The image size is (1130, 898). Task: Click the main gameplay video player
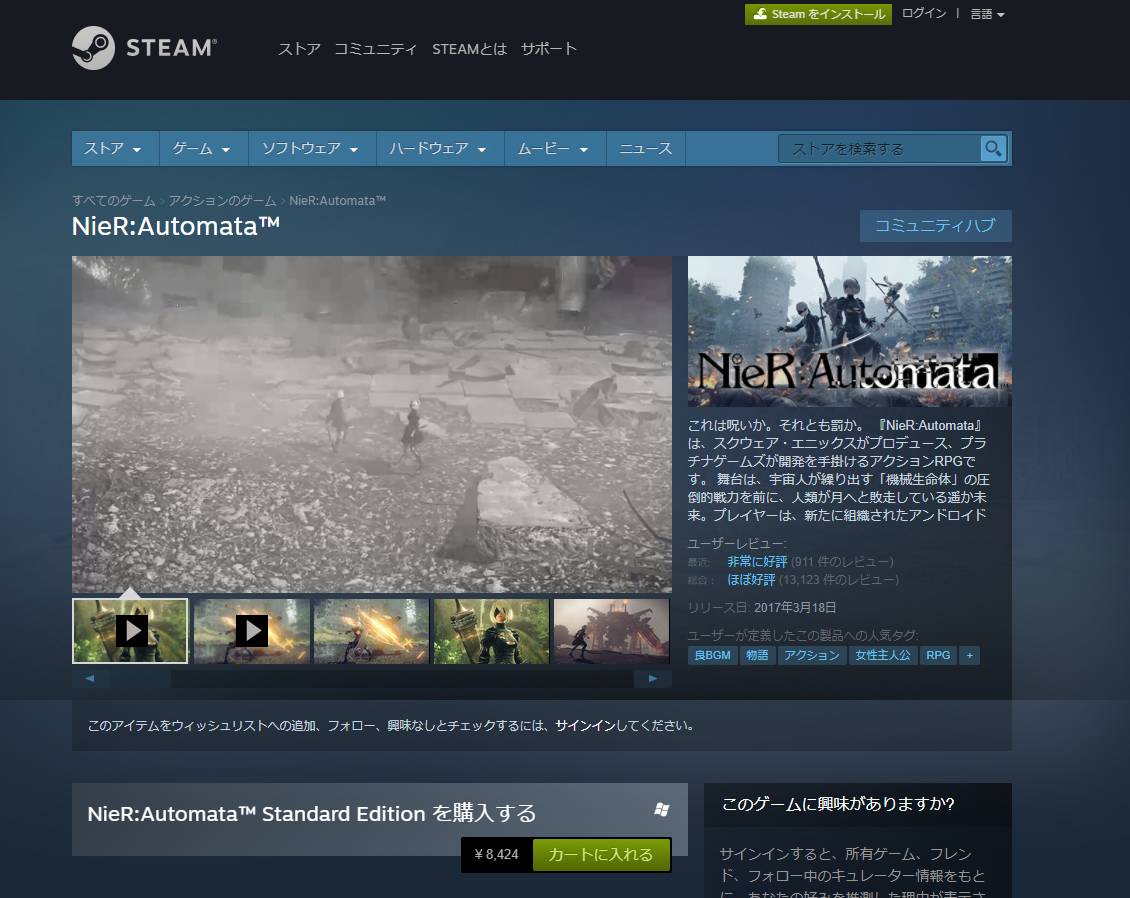tap(372, 424)
